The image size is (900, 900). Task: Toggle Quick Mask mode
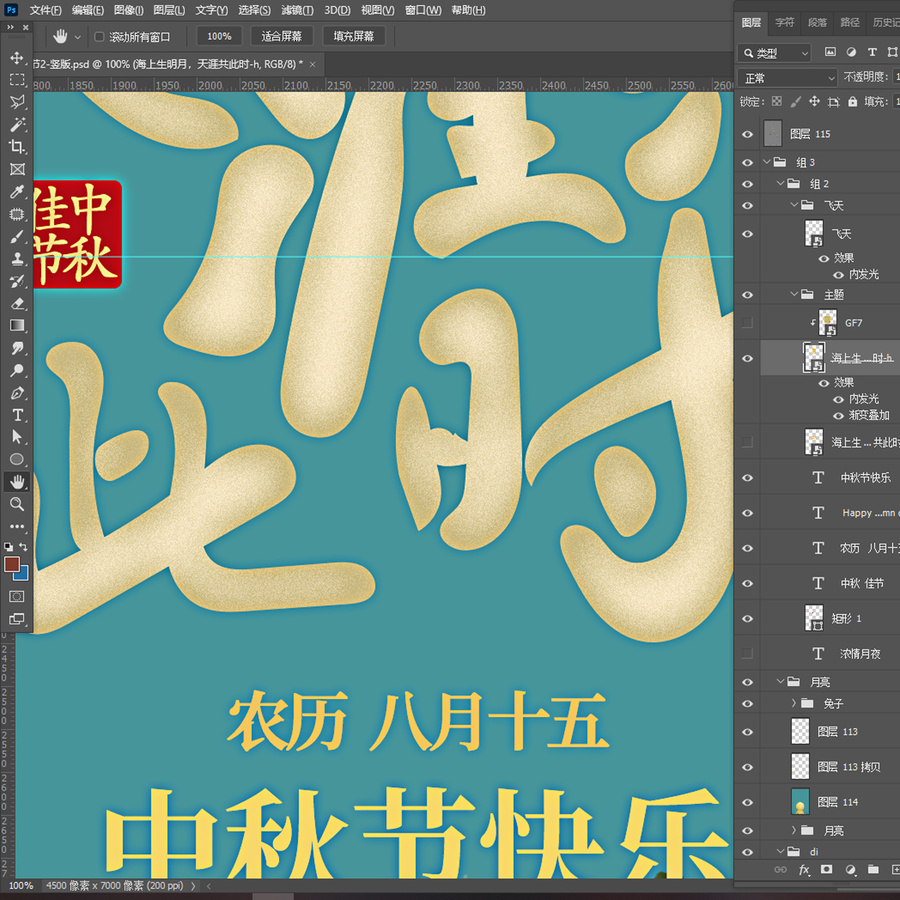coord(17,597)
